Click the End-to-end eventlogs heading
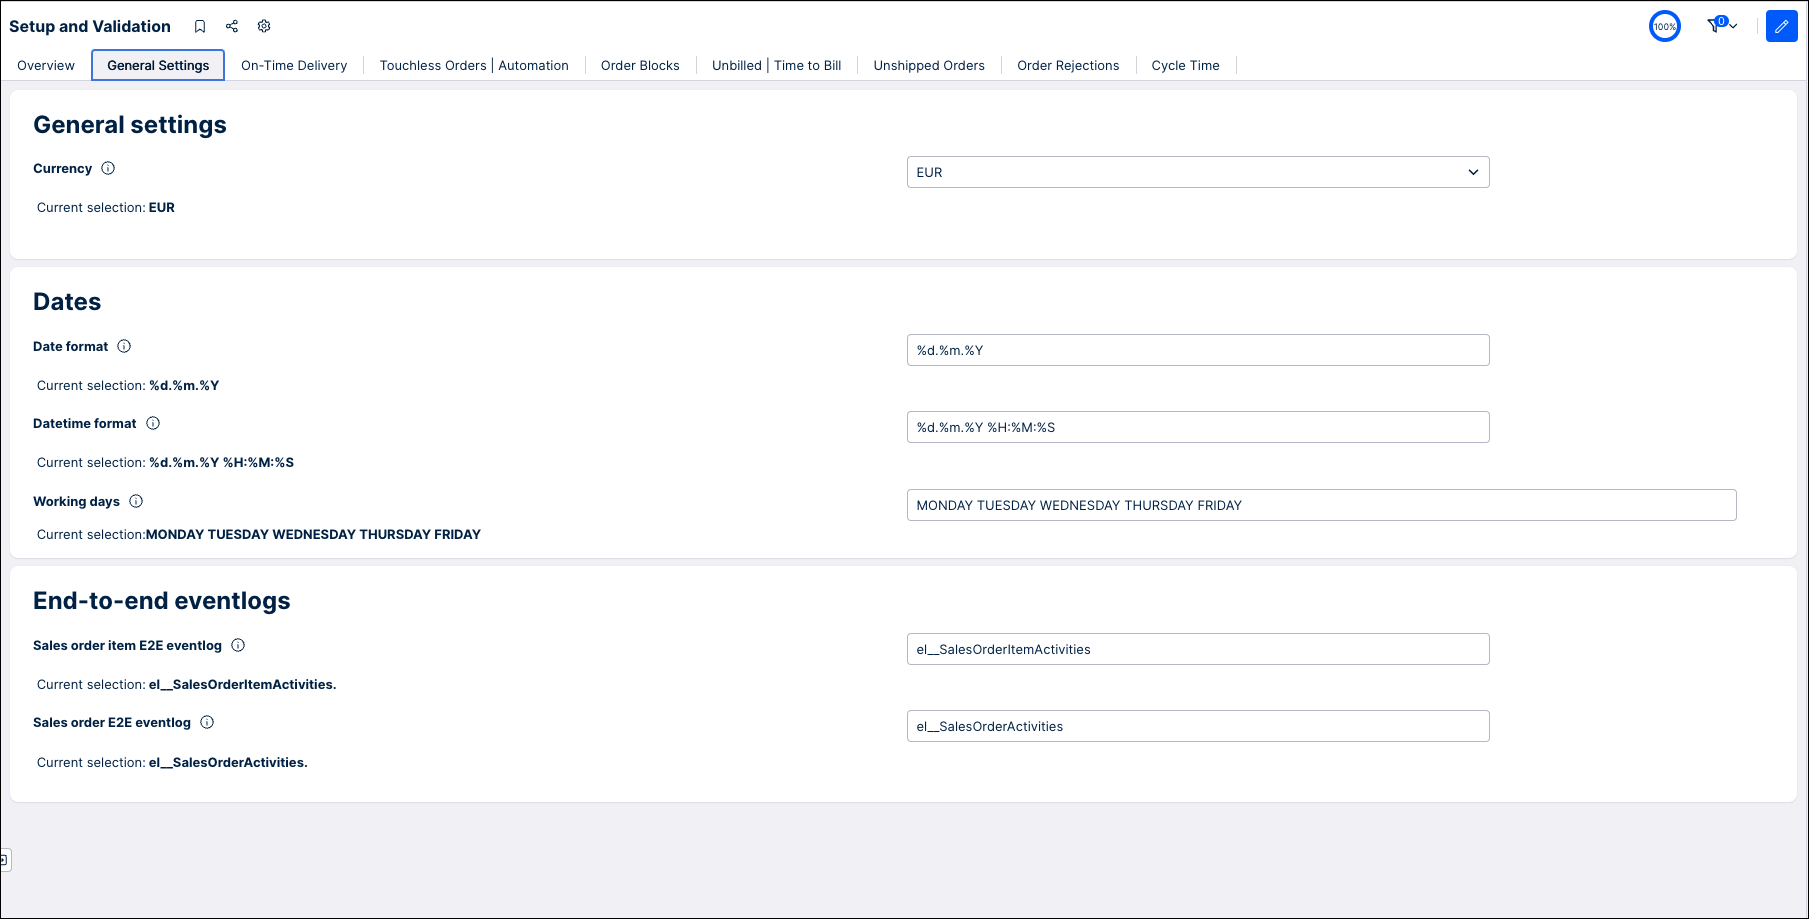The image size is (1809, 919). point(162,601)
